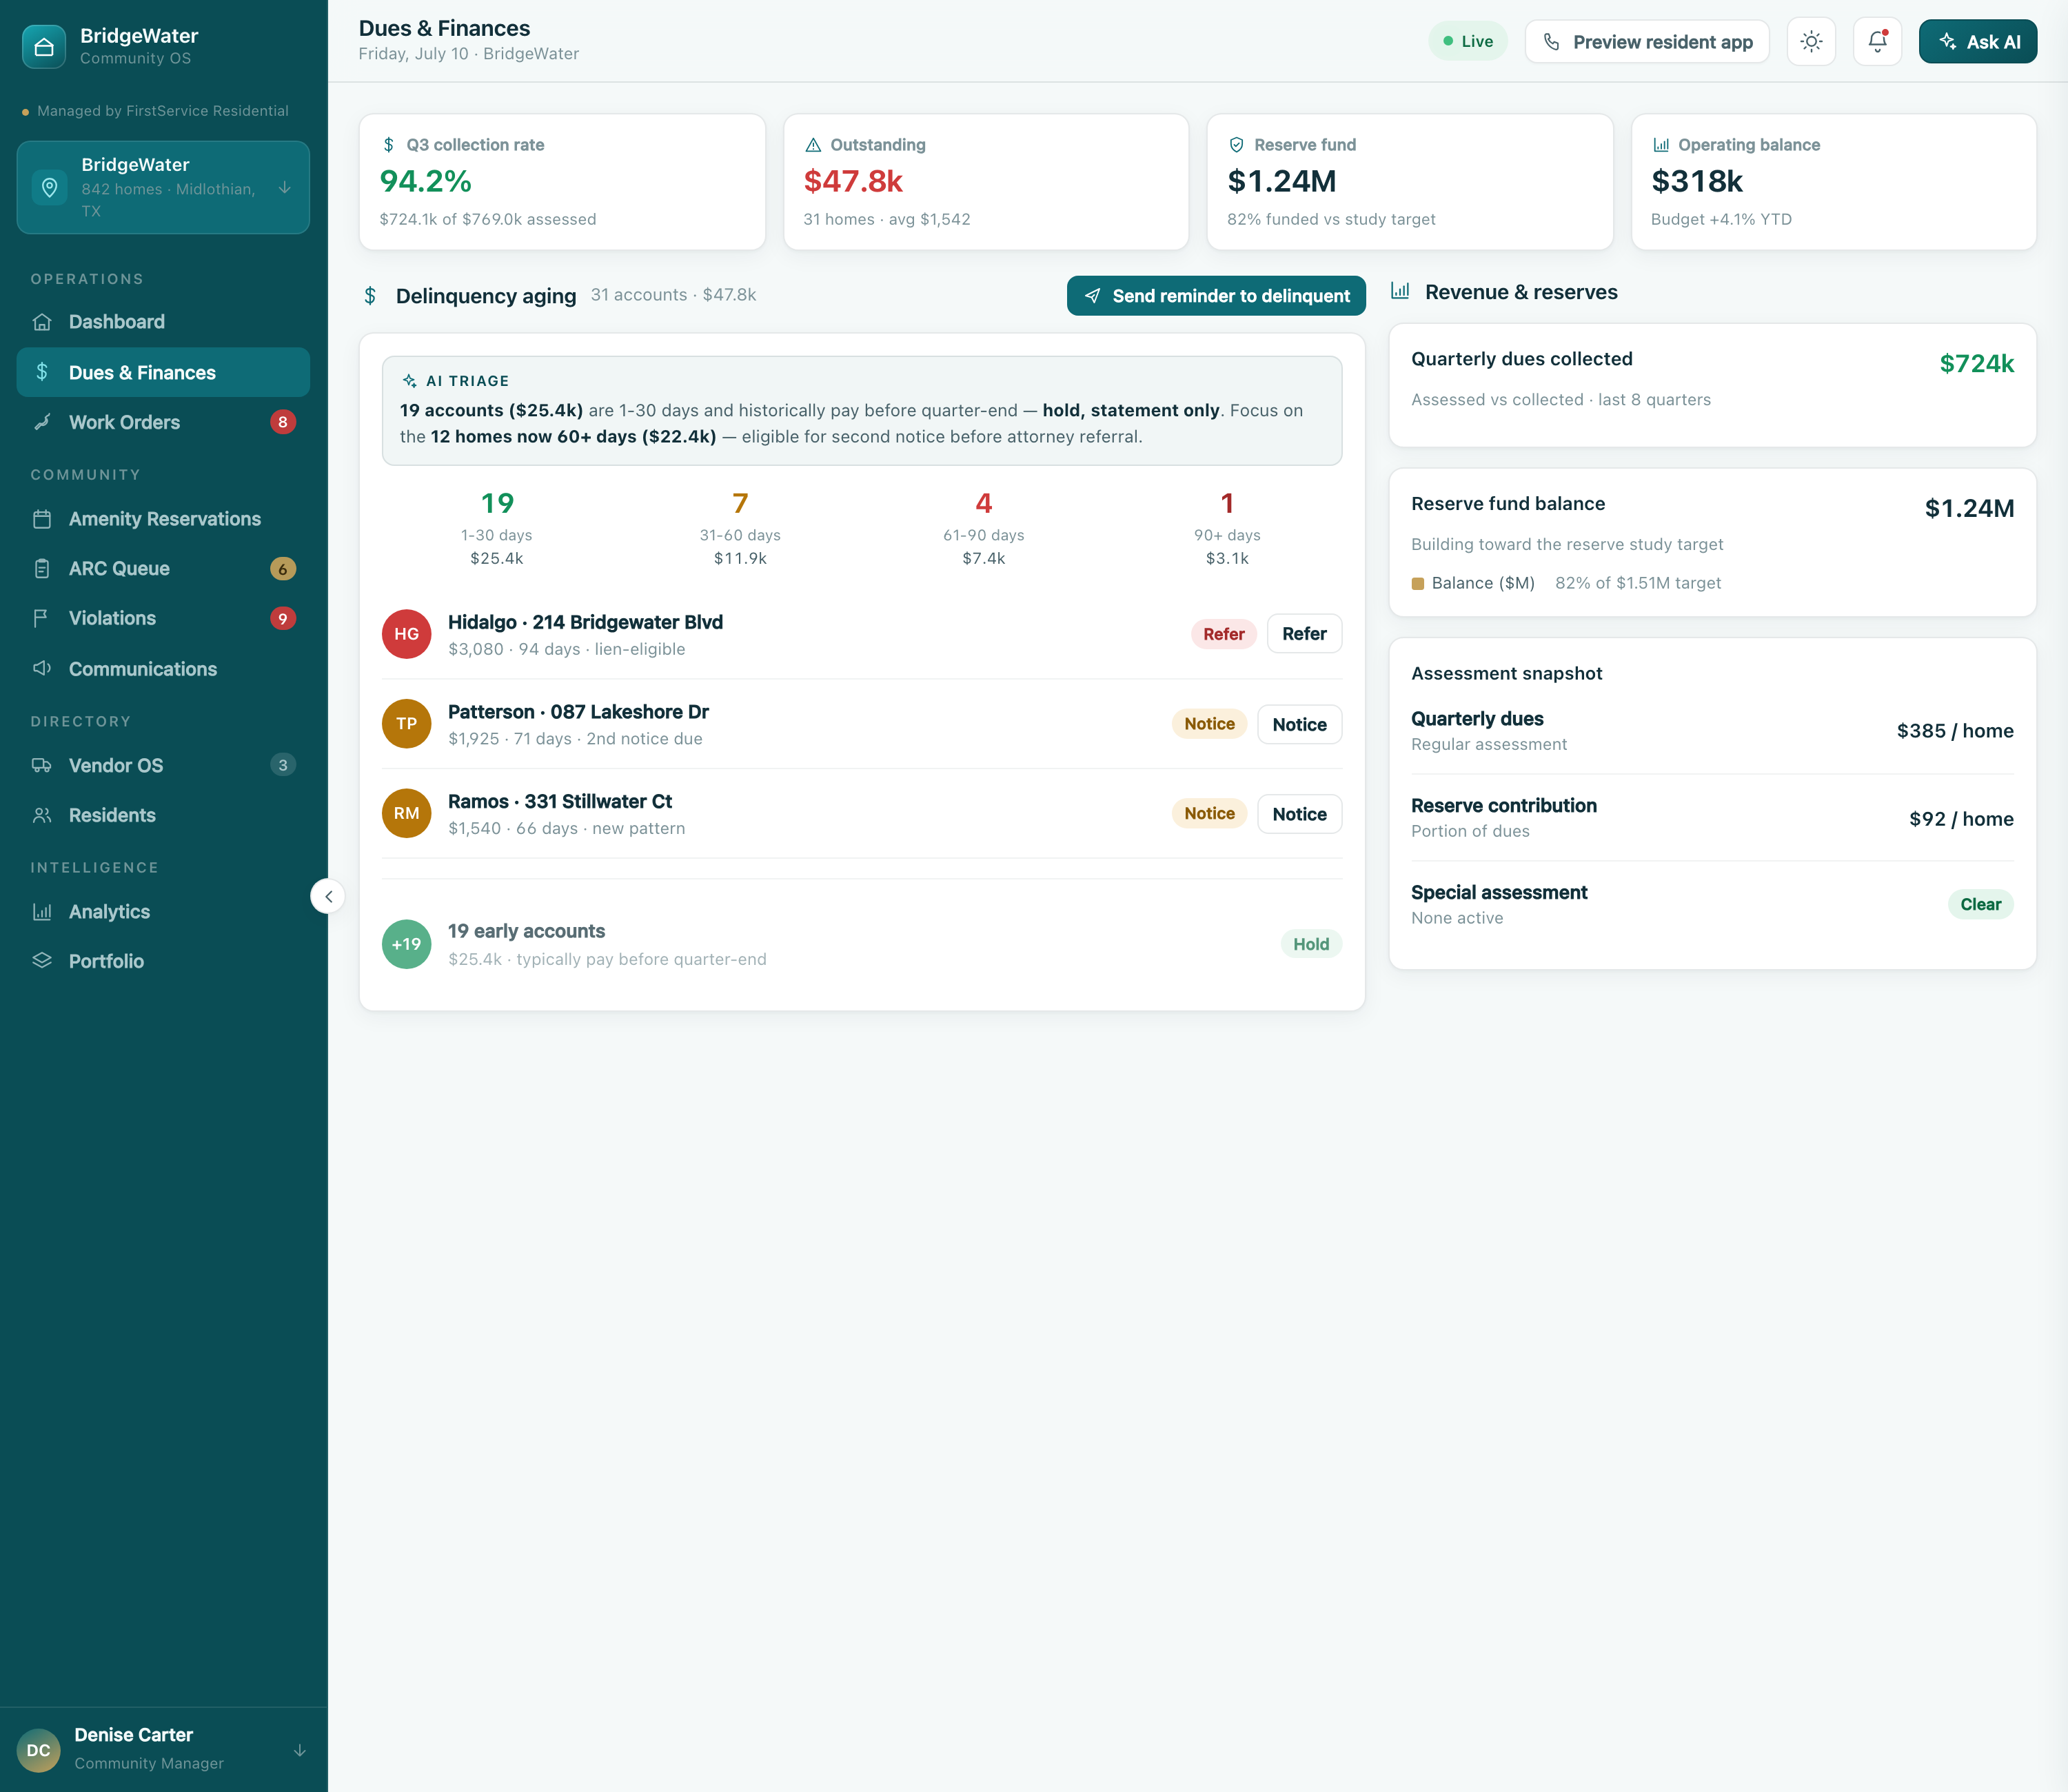
Task: Click the dollar icon beside Delinquency aging
Action: point(370,296)
